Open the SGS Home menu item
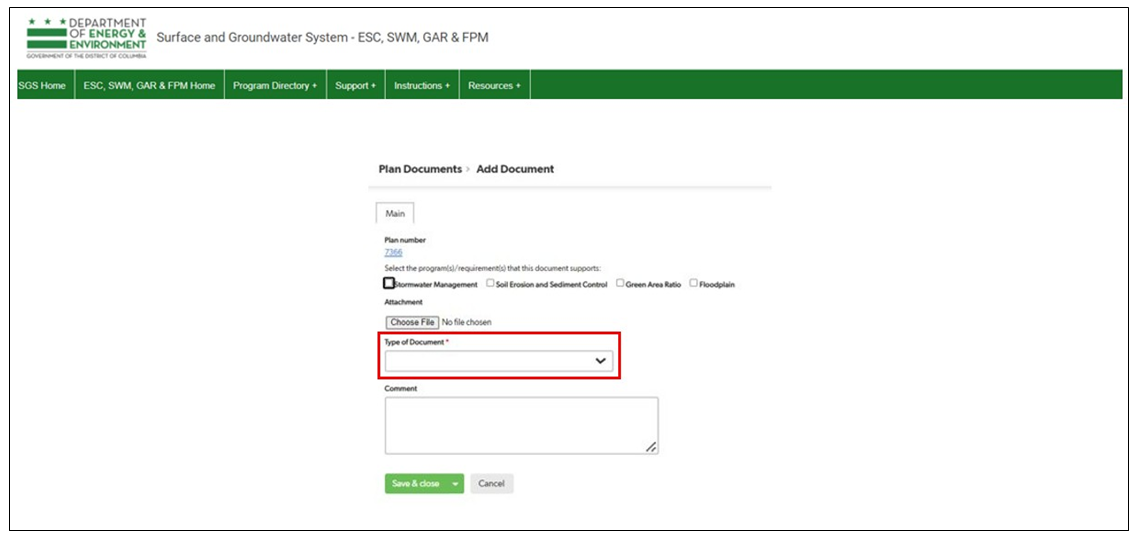The height and width of the screenshot is (538, 1134). [42, 86]
